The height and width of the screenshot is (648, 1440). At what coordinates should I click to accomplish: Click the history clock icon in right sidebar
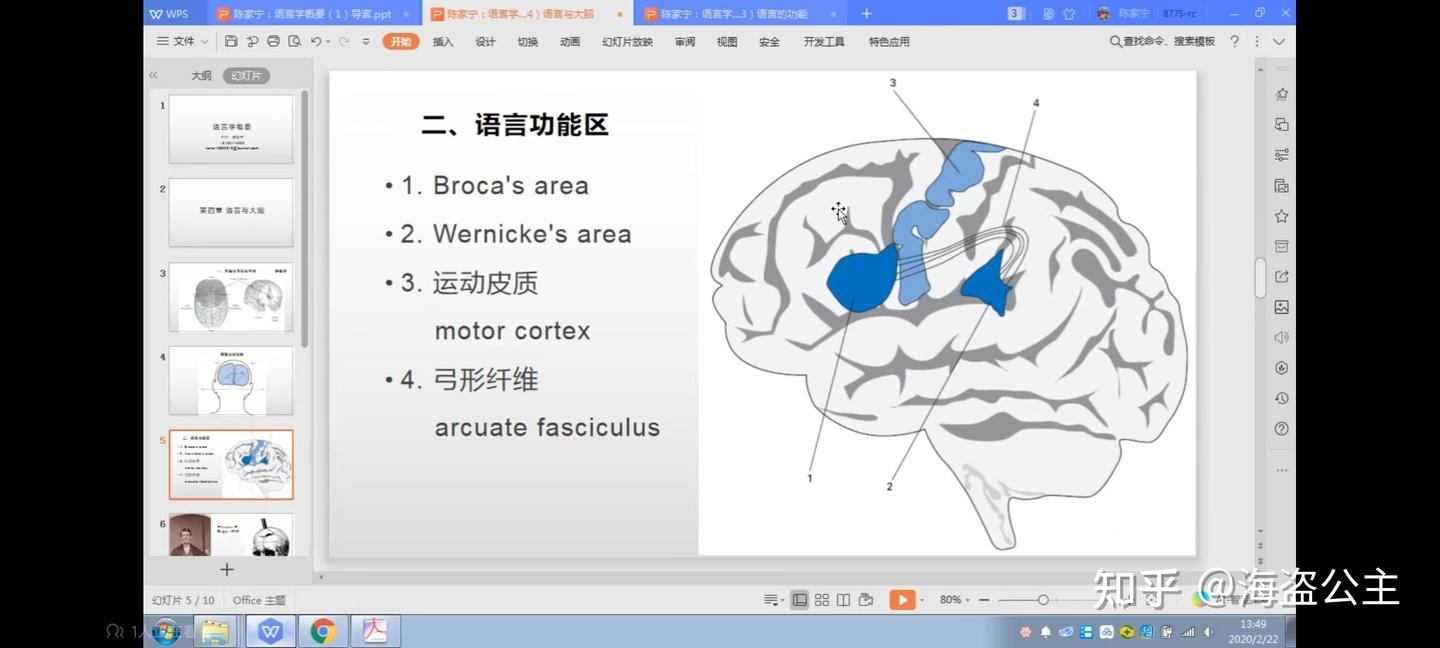coord(1281,398)
